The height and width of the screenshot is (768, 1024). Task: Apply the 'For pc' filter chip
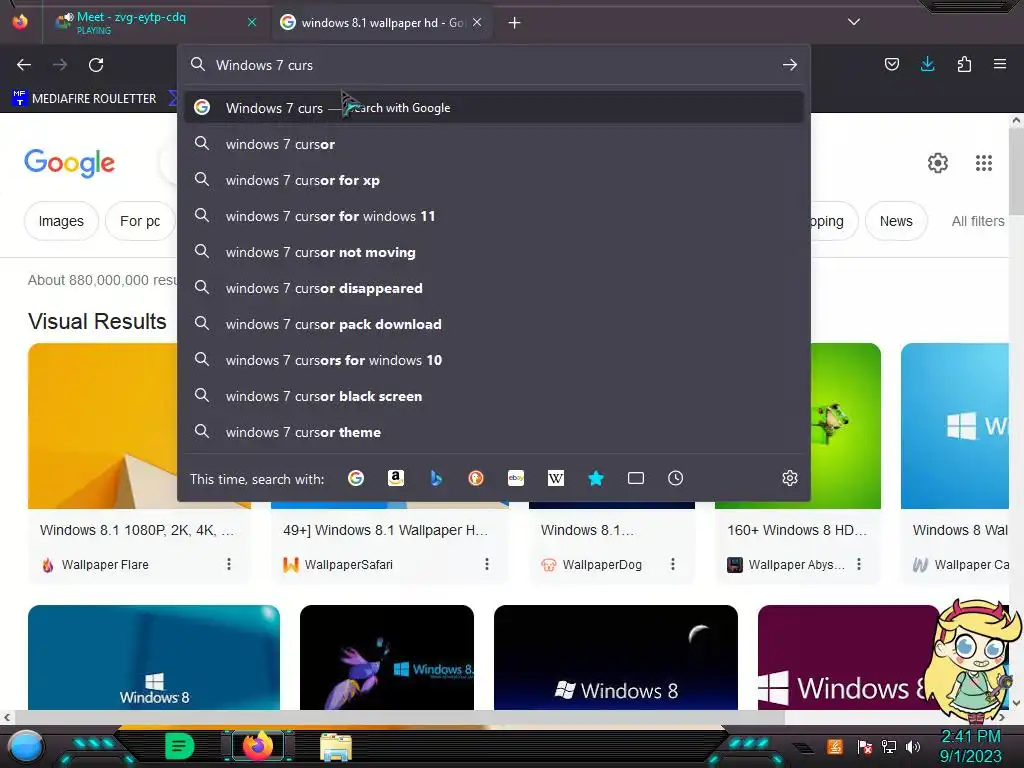(140, 221)
